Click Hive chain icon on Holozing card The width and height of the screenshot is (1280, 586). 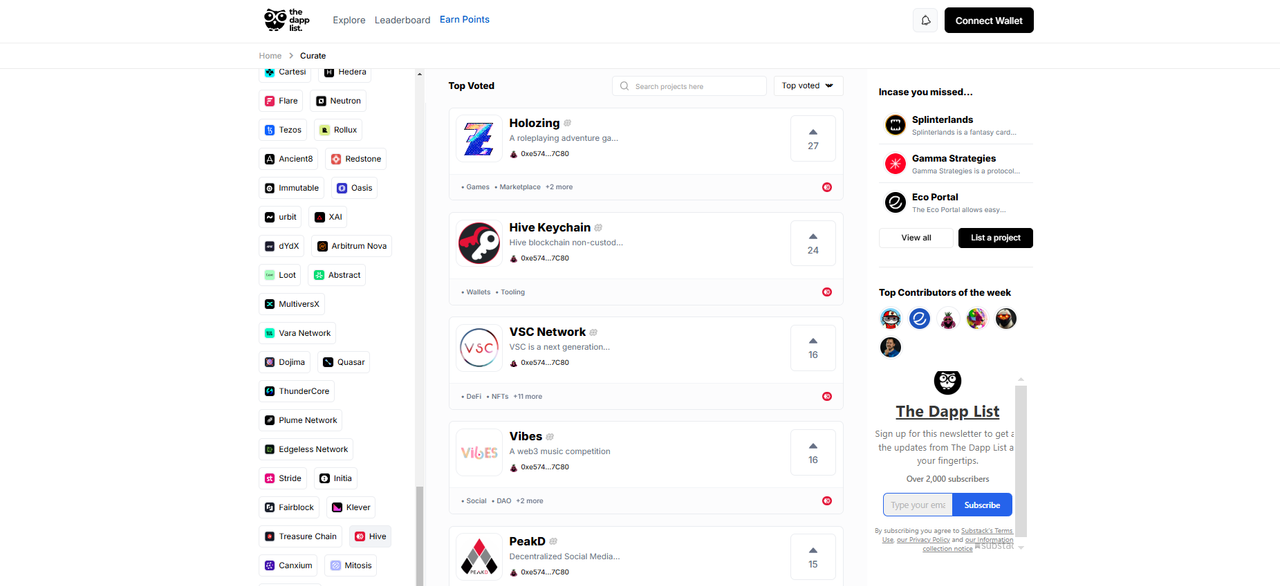click(x=827, y=187)
